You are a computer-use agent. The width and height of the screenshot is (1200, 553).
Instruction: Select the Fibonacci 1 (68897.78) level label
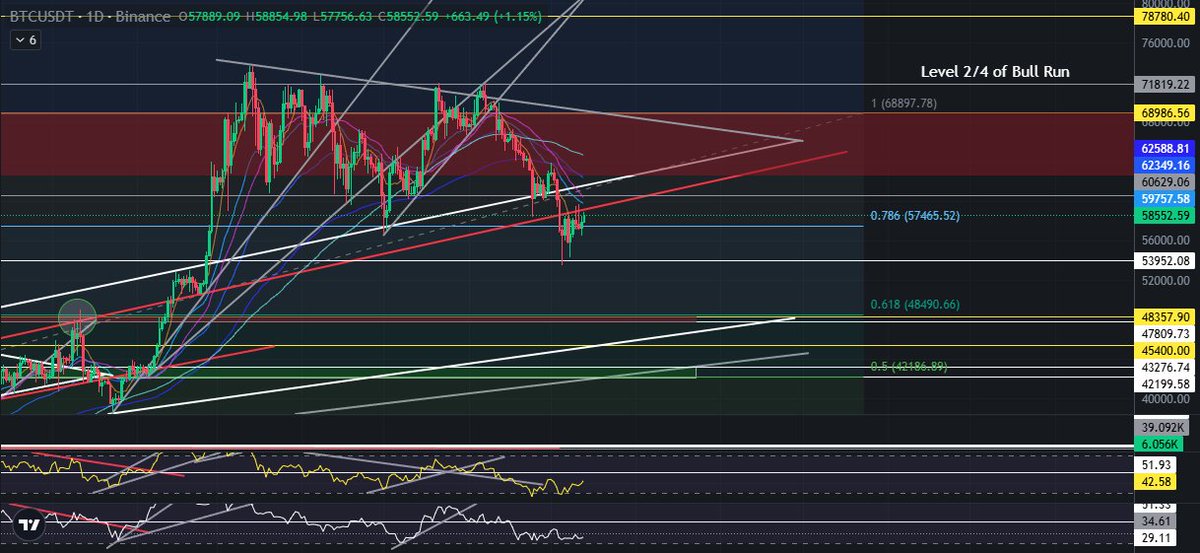[902, 103]
